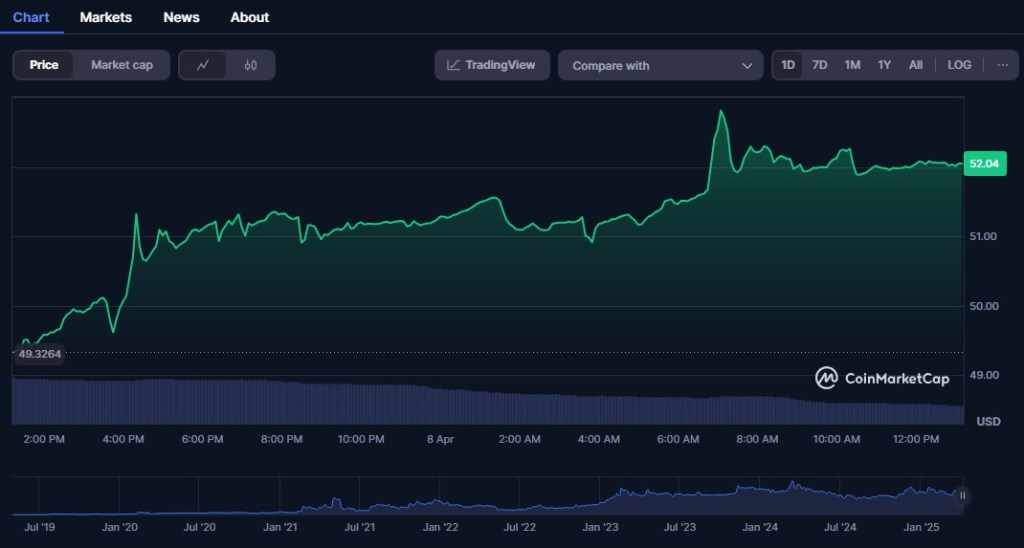Click the 10:00 AM time label
Screen dimensions: 1024x548
[836, 440]
